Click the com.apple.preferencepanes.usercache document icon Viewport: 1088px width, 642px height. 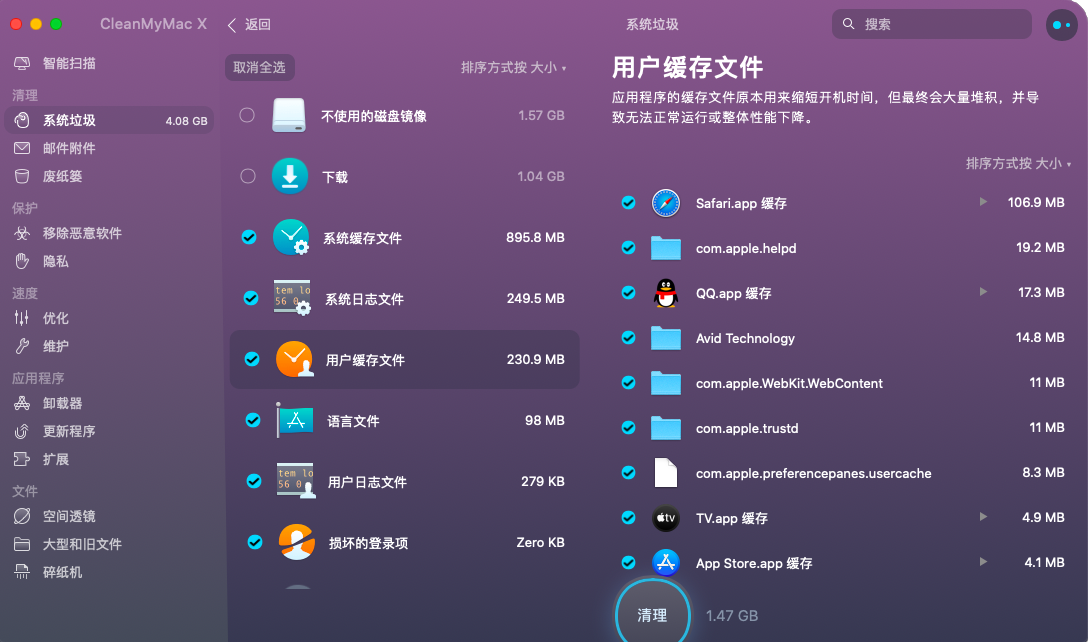click(x=665, y=473)
